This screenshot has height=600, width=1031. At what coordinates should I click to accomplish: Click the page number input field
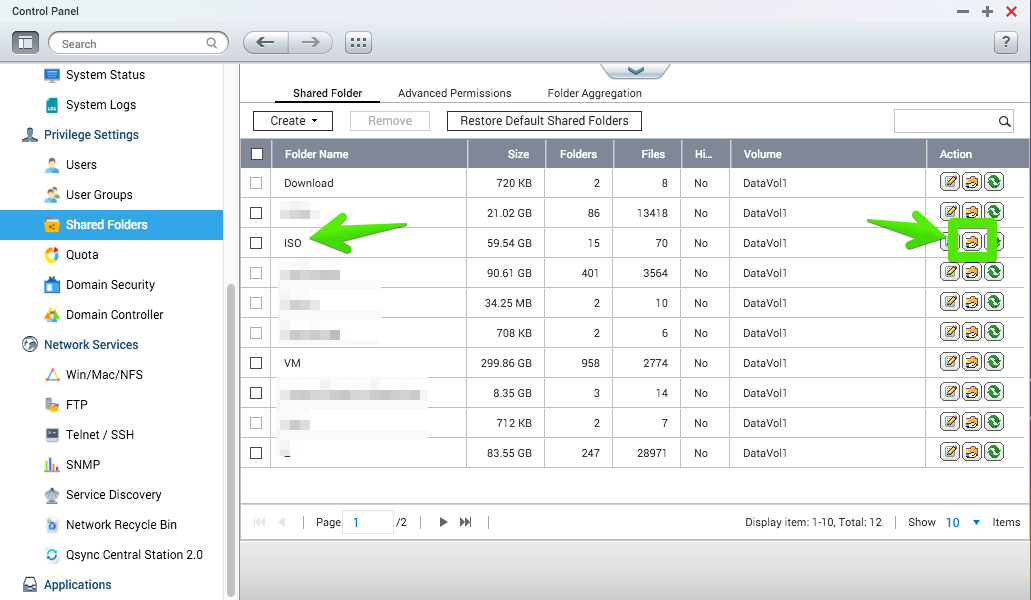[x=368, y=522]
